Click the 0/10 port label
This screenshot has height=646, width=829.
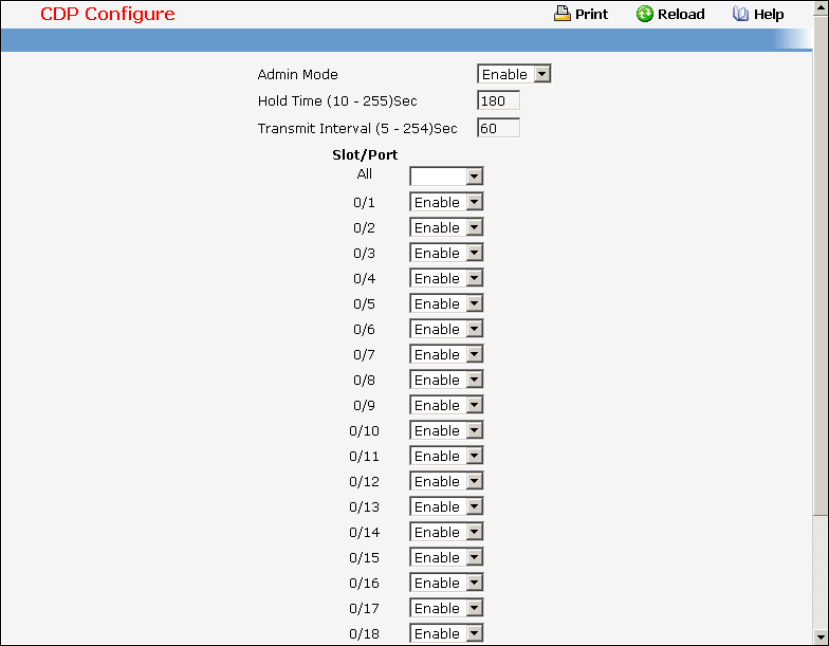coord(364,431)
